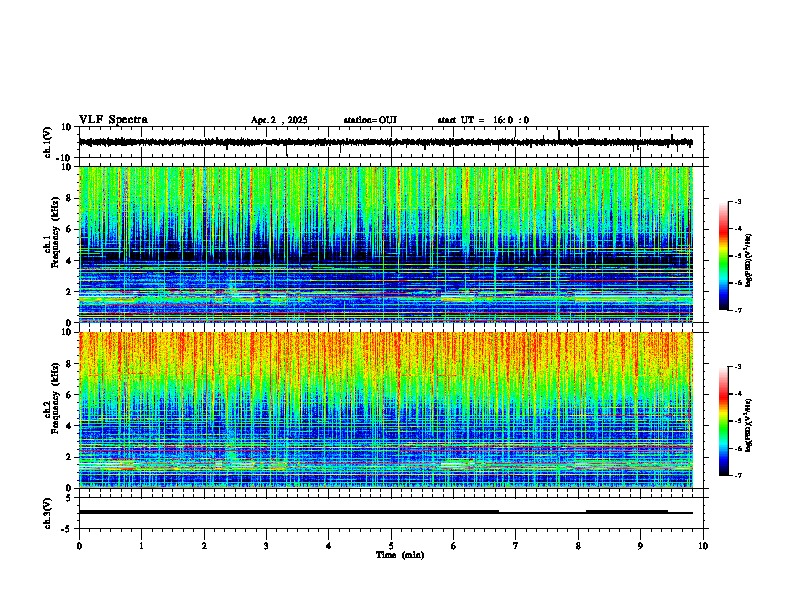Image resolution: width=792 pixels, height=612 pixels.
Task: Click the "8" kHz tick on ch.1 frequency axis
Action: [x=69, y=198]
